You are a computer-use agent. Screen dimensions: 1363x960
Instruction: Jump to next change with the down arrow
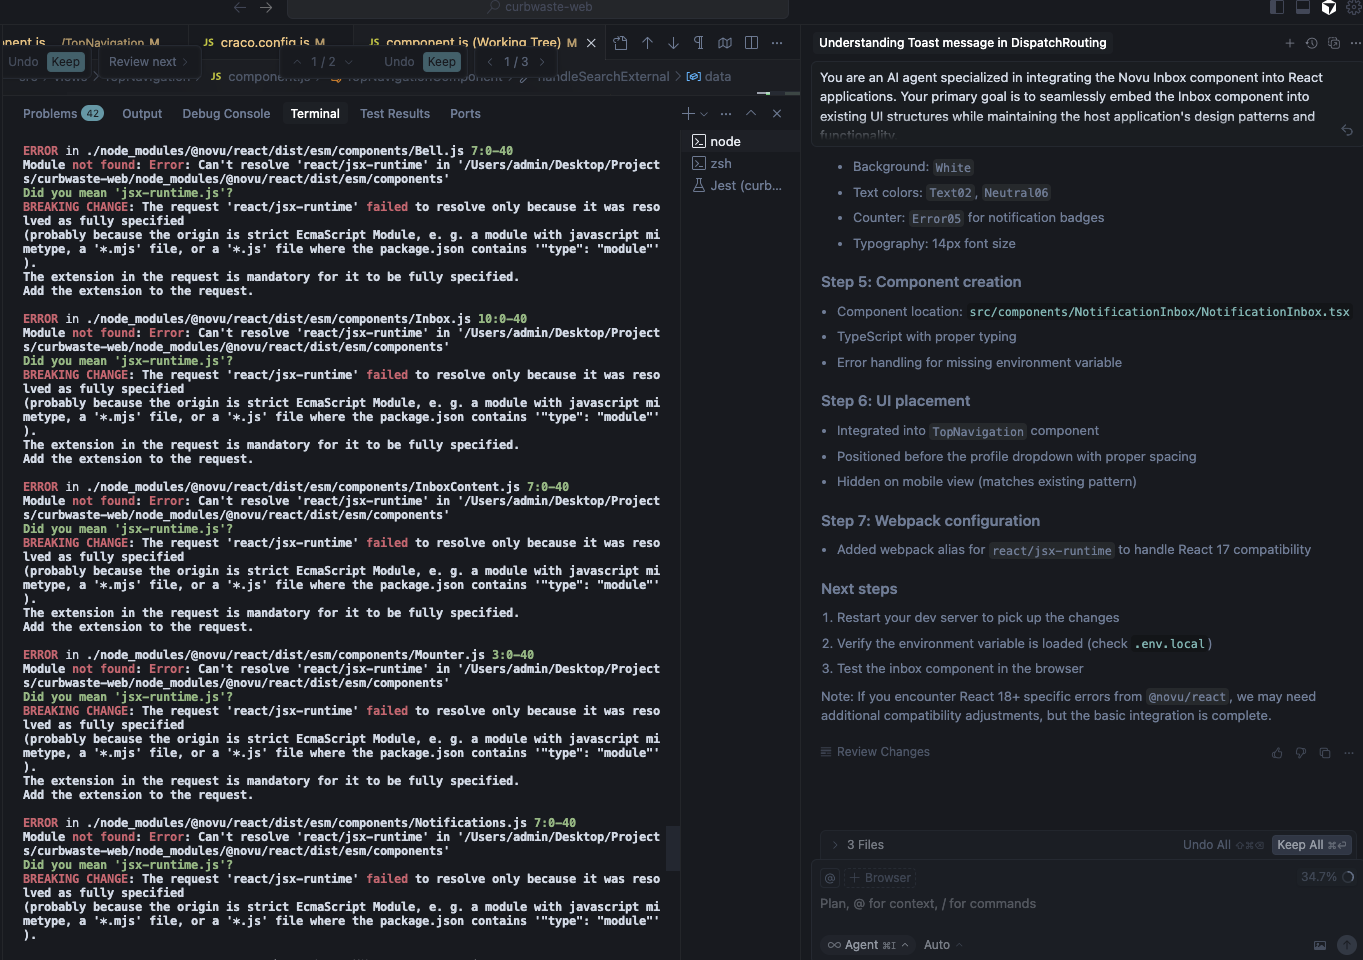pos(673,43)
